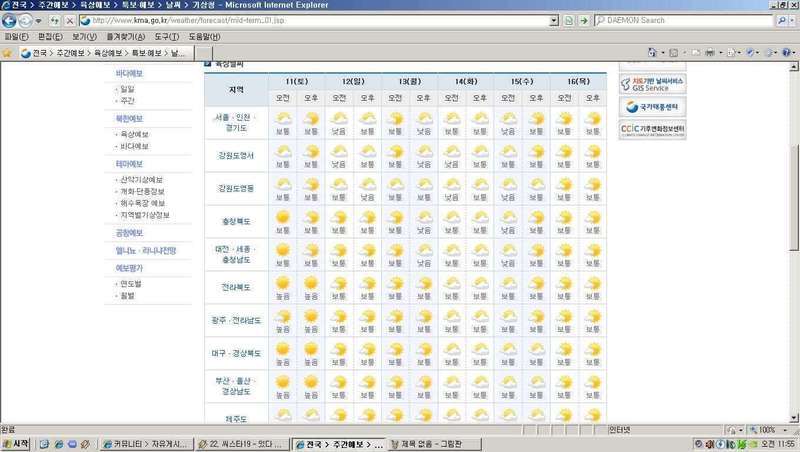The height and width of the screenshot is (452, 800).
Task: Open 바다예보 section in sidebar
Action: 129,73
